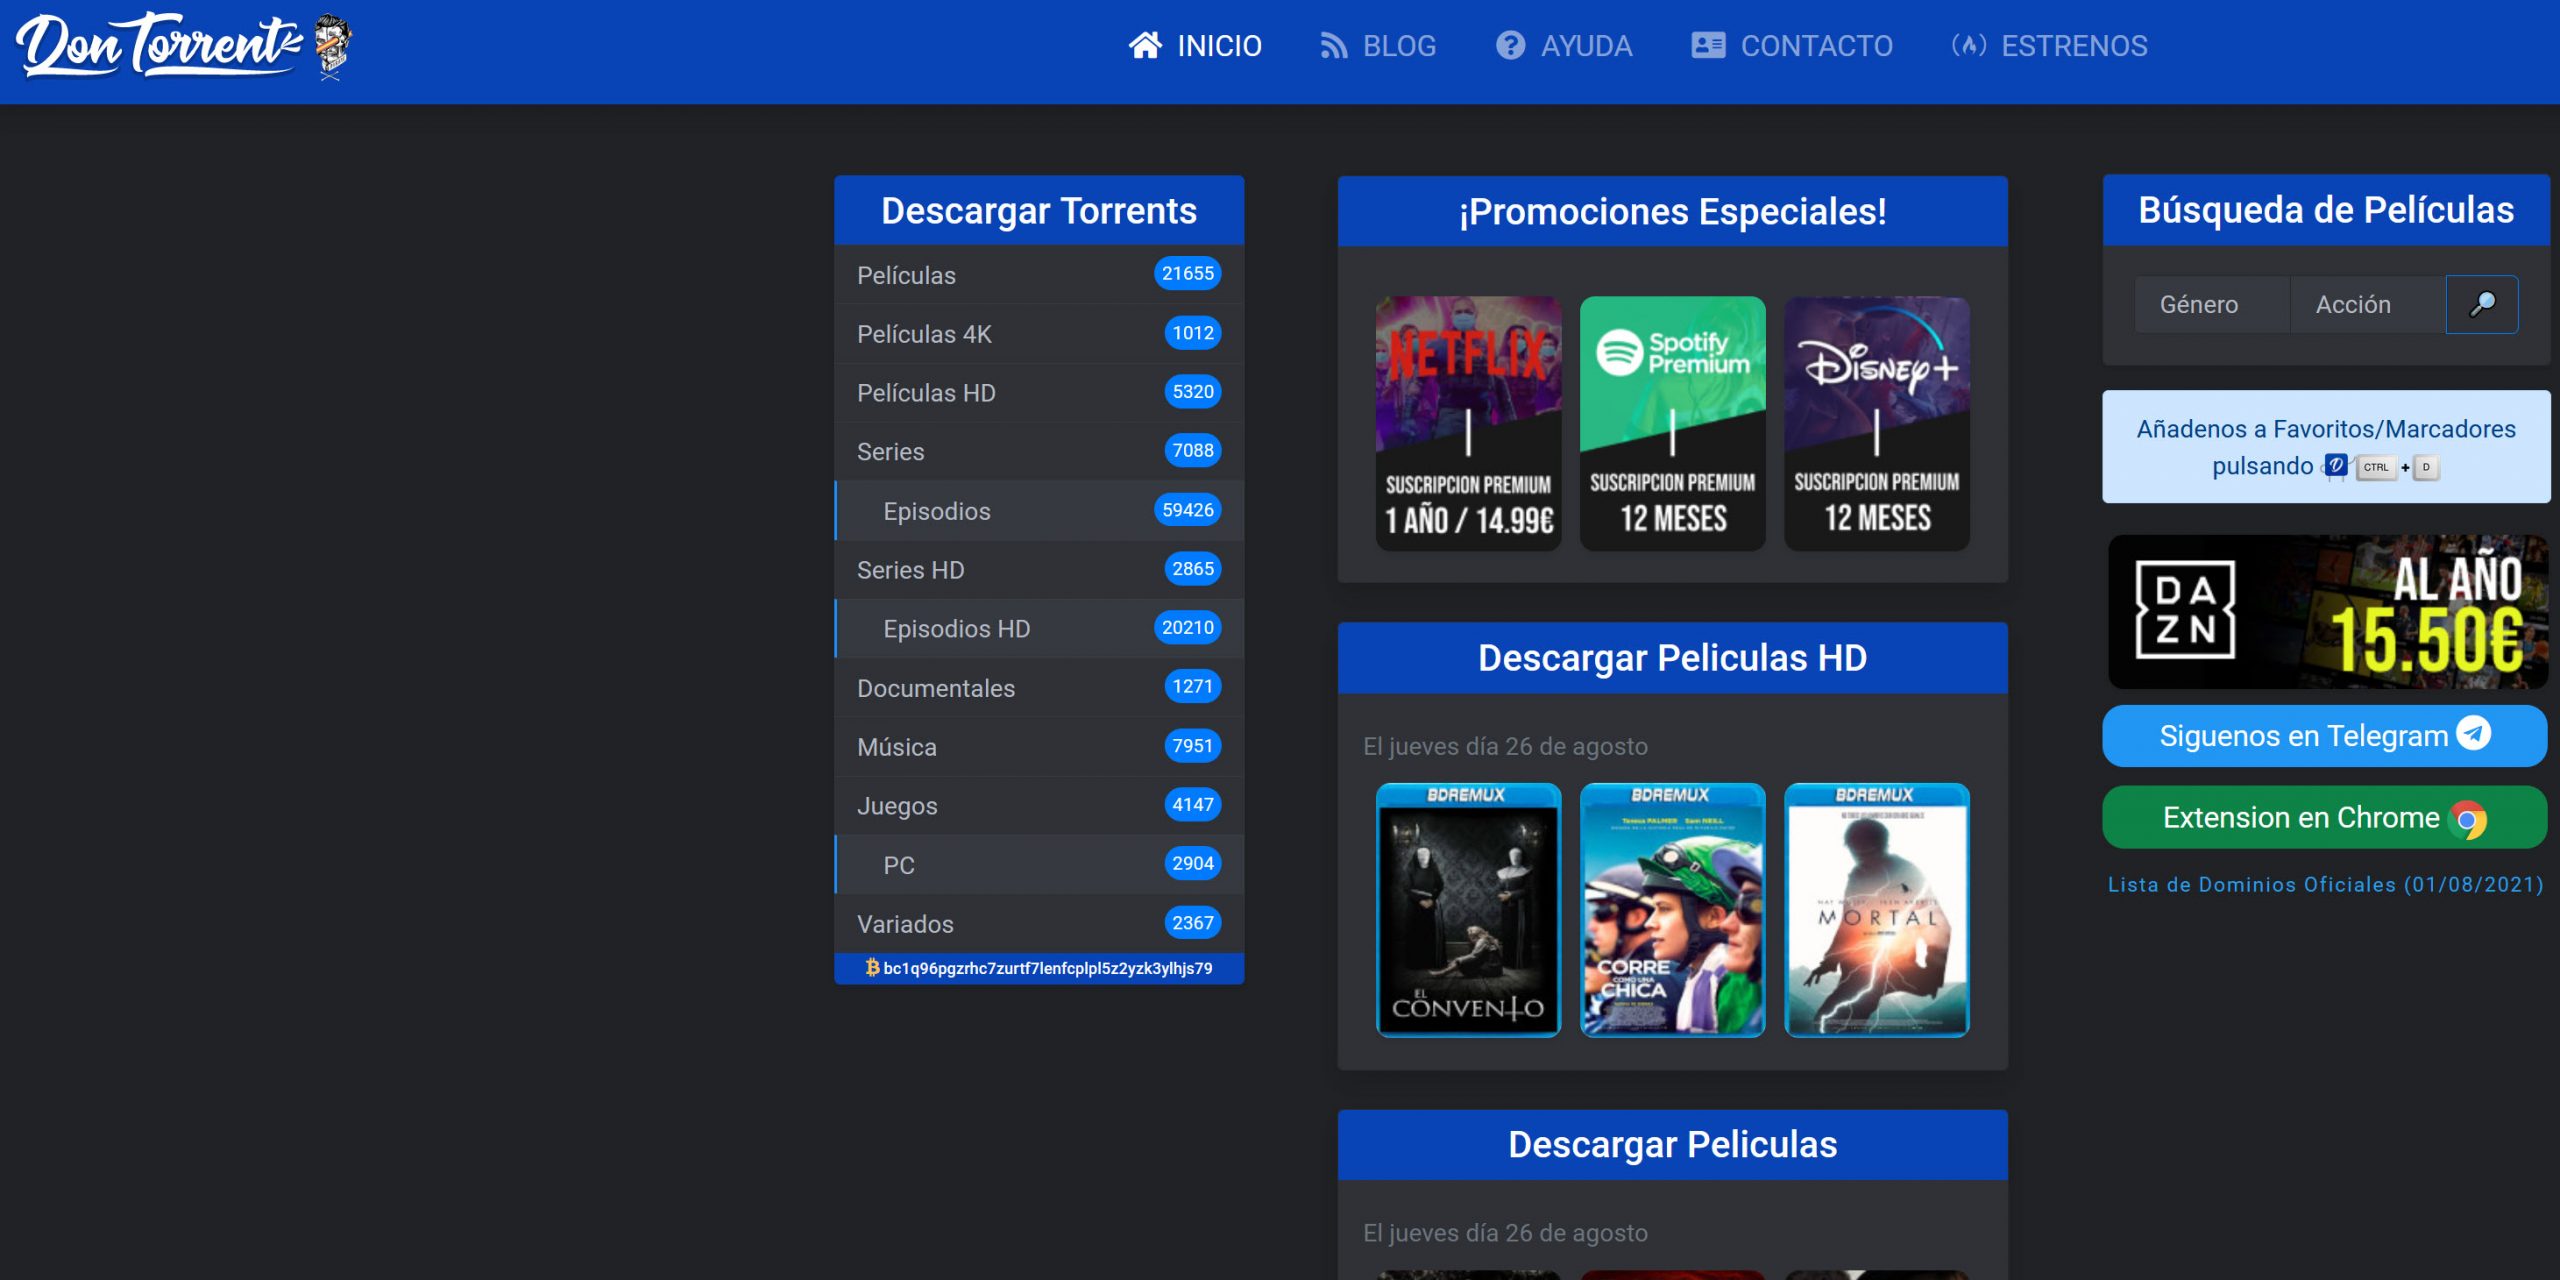Click the 1012 Películas 4K badge
The image size is (2560, 1280).
click(1193, 333)
